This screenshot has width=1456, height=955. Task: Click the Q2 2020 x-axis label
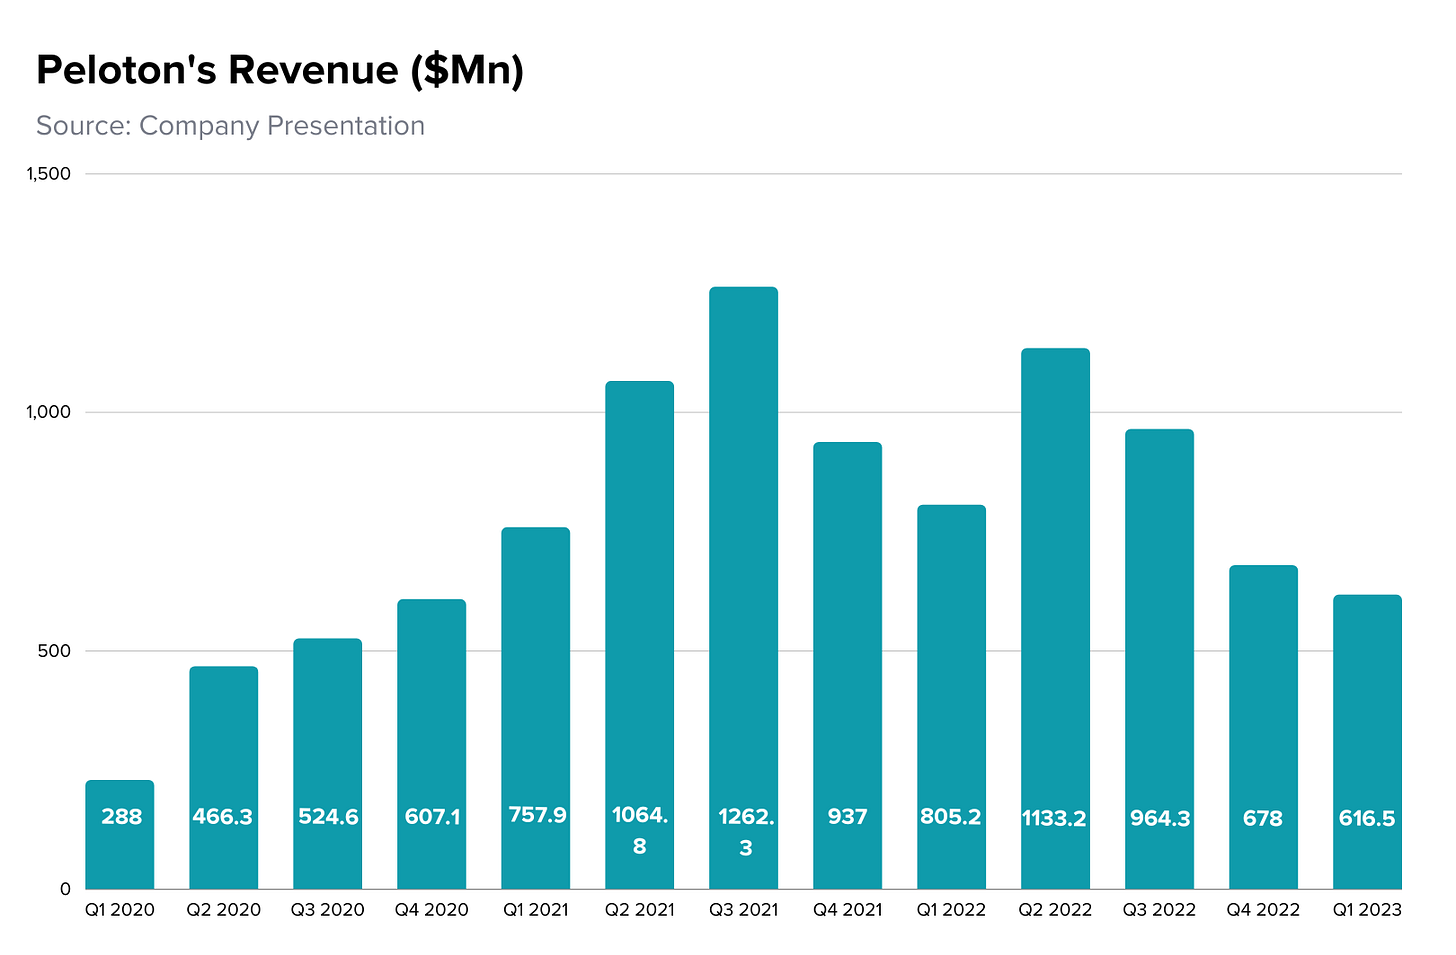[x=224, y=910]
